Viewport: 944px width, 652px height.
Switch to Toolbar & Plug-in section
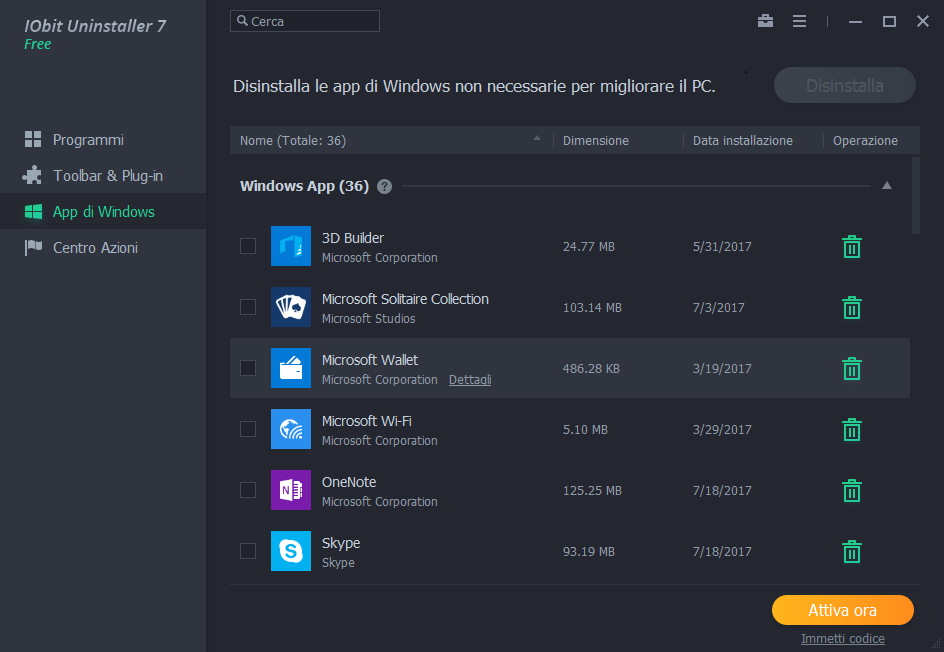[107, 176]
